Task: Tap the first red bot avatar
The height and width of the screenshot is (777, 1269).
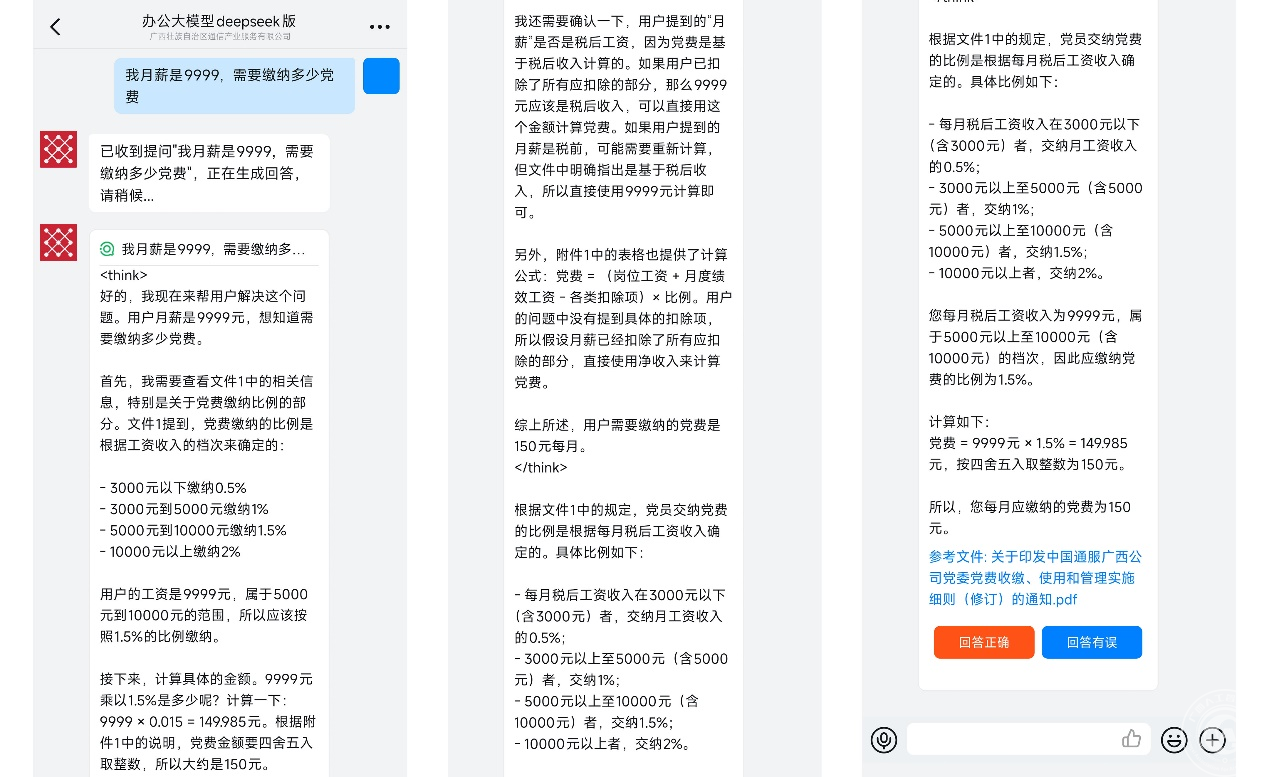Action: tap(58, 149)
